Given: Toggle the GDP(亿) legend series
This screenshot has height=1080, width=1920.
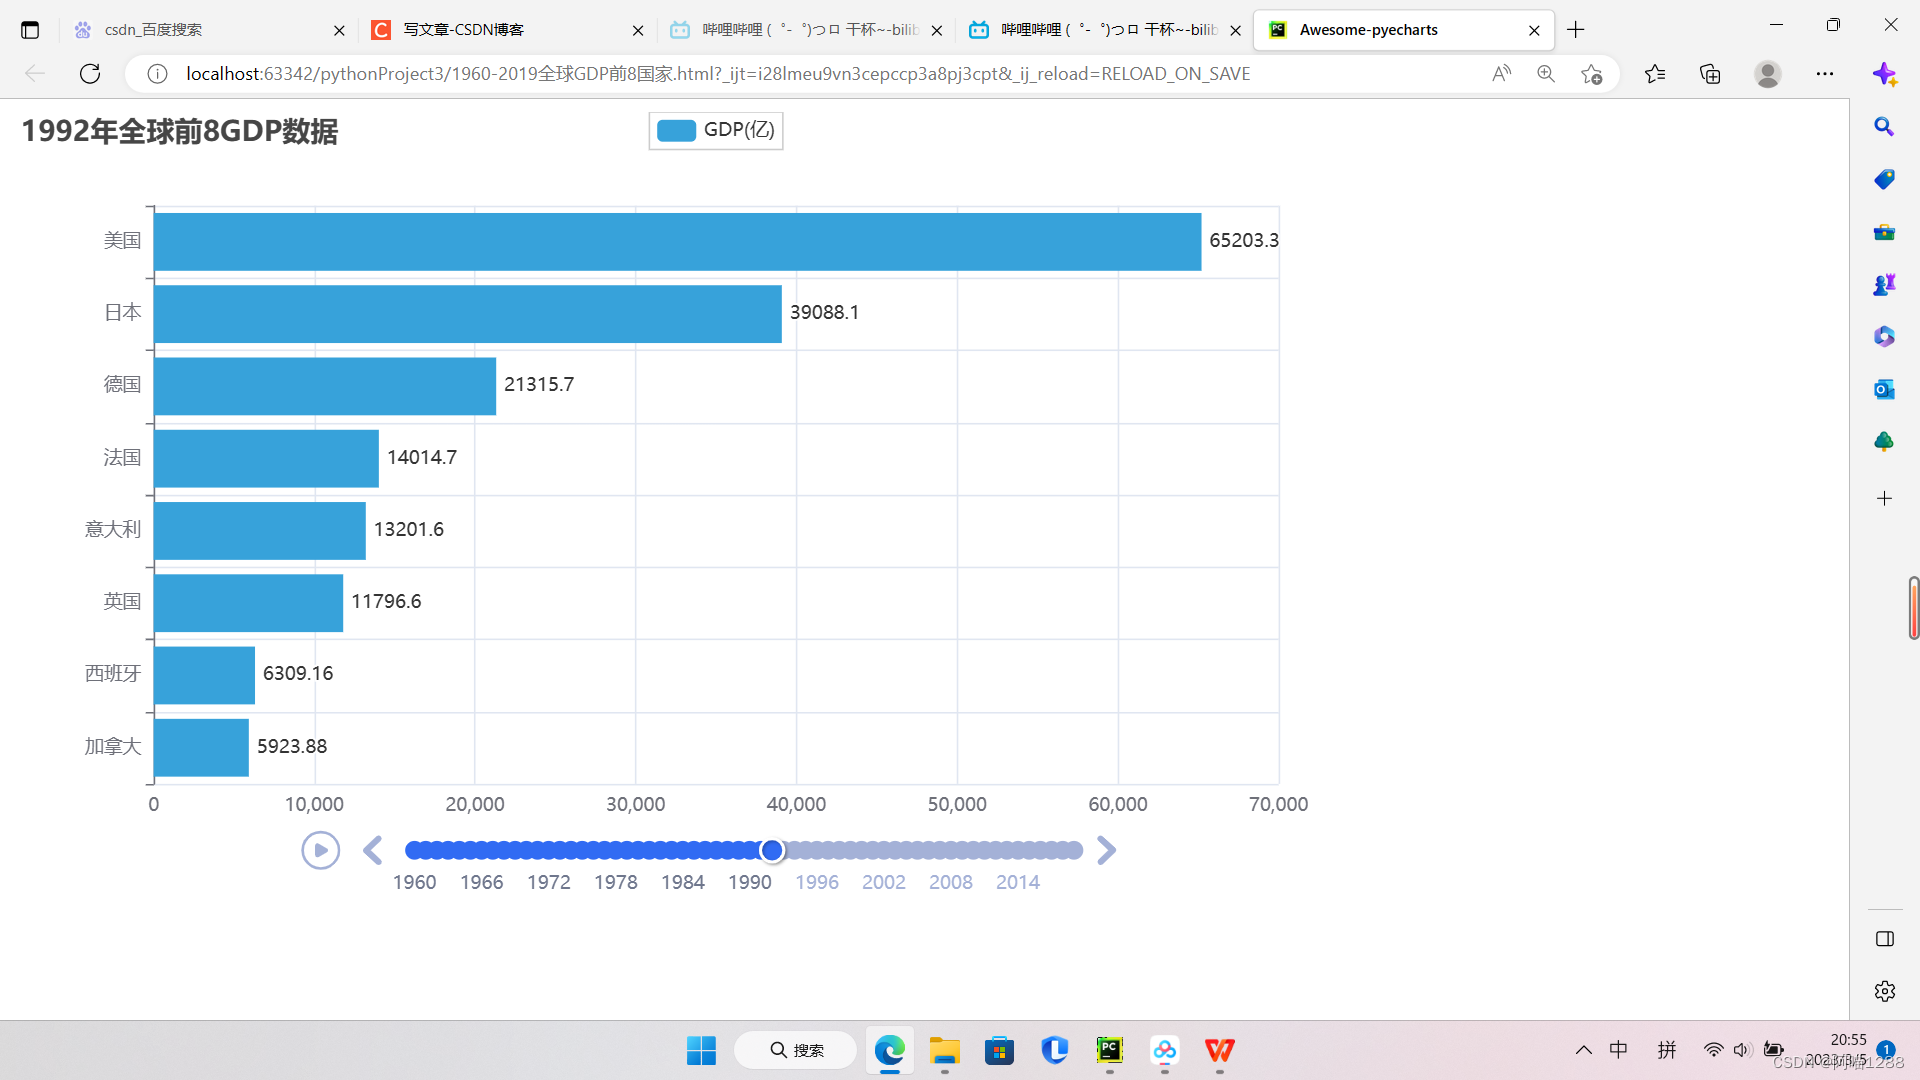Looking at the screenshot, I should (716, 130).
